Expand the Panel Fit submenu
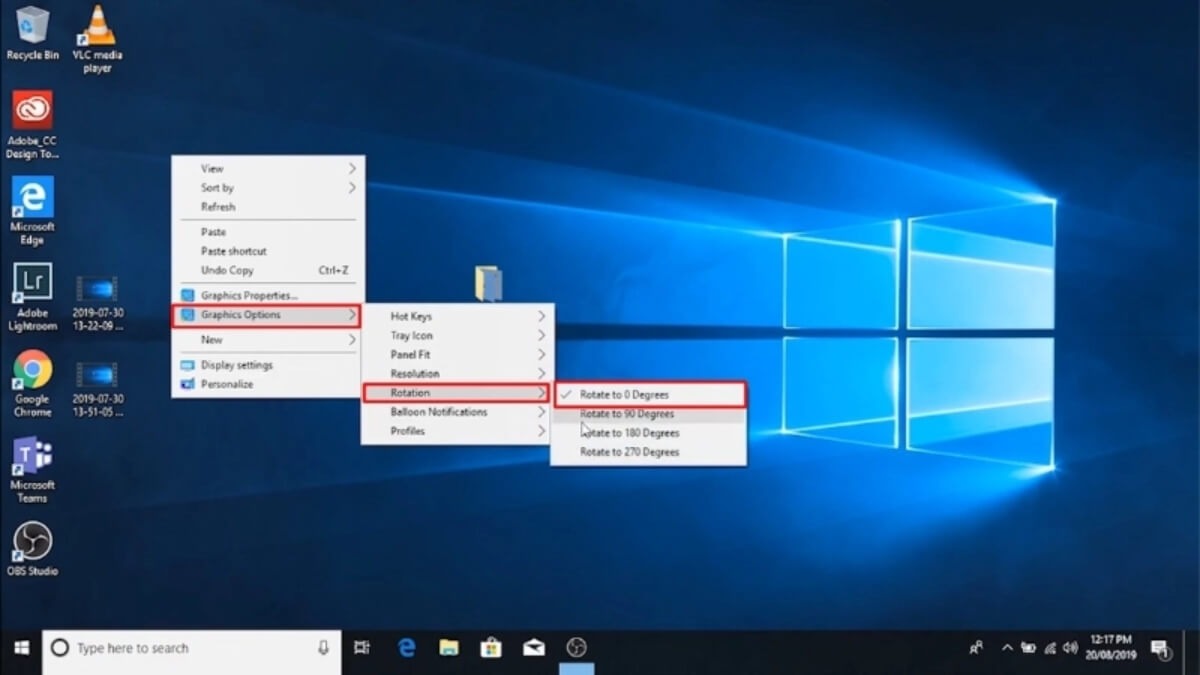 click(x=457, y=355)
